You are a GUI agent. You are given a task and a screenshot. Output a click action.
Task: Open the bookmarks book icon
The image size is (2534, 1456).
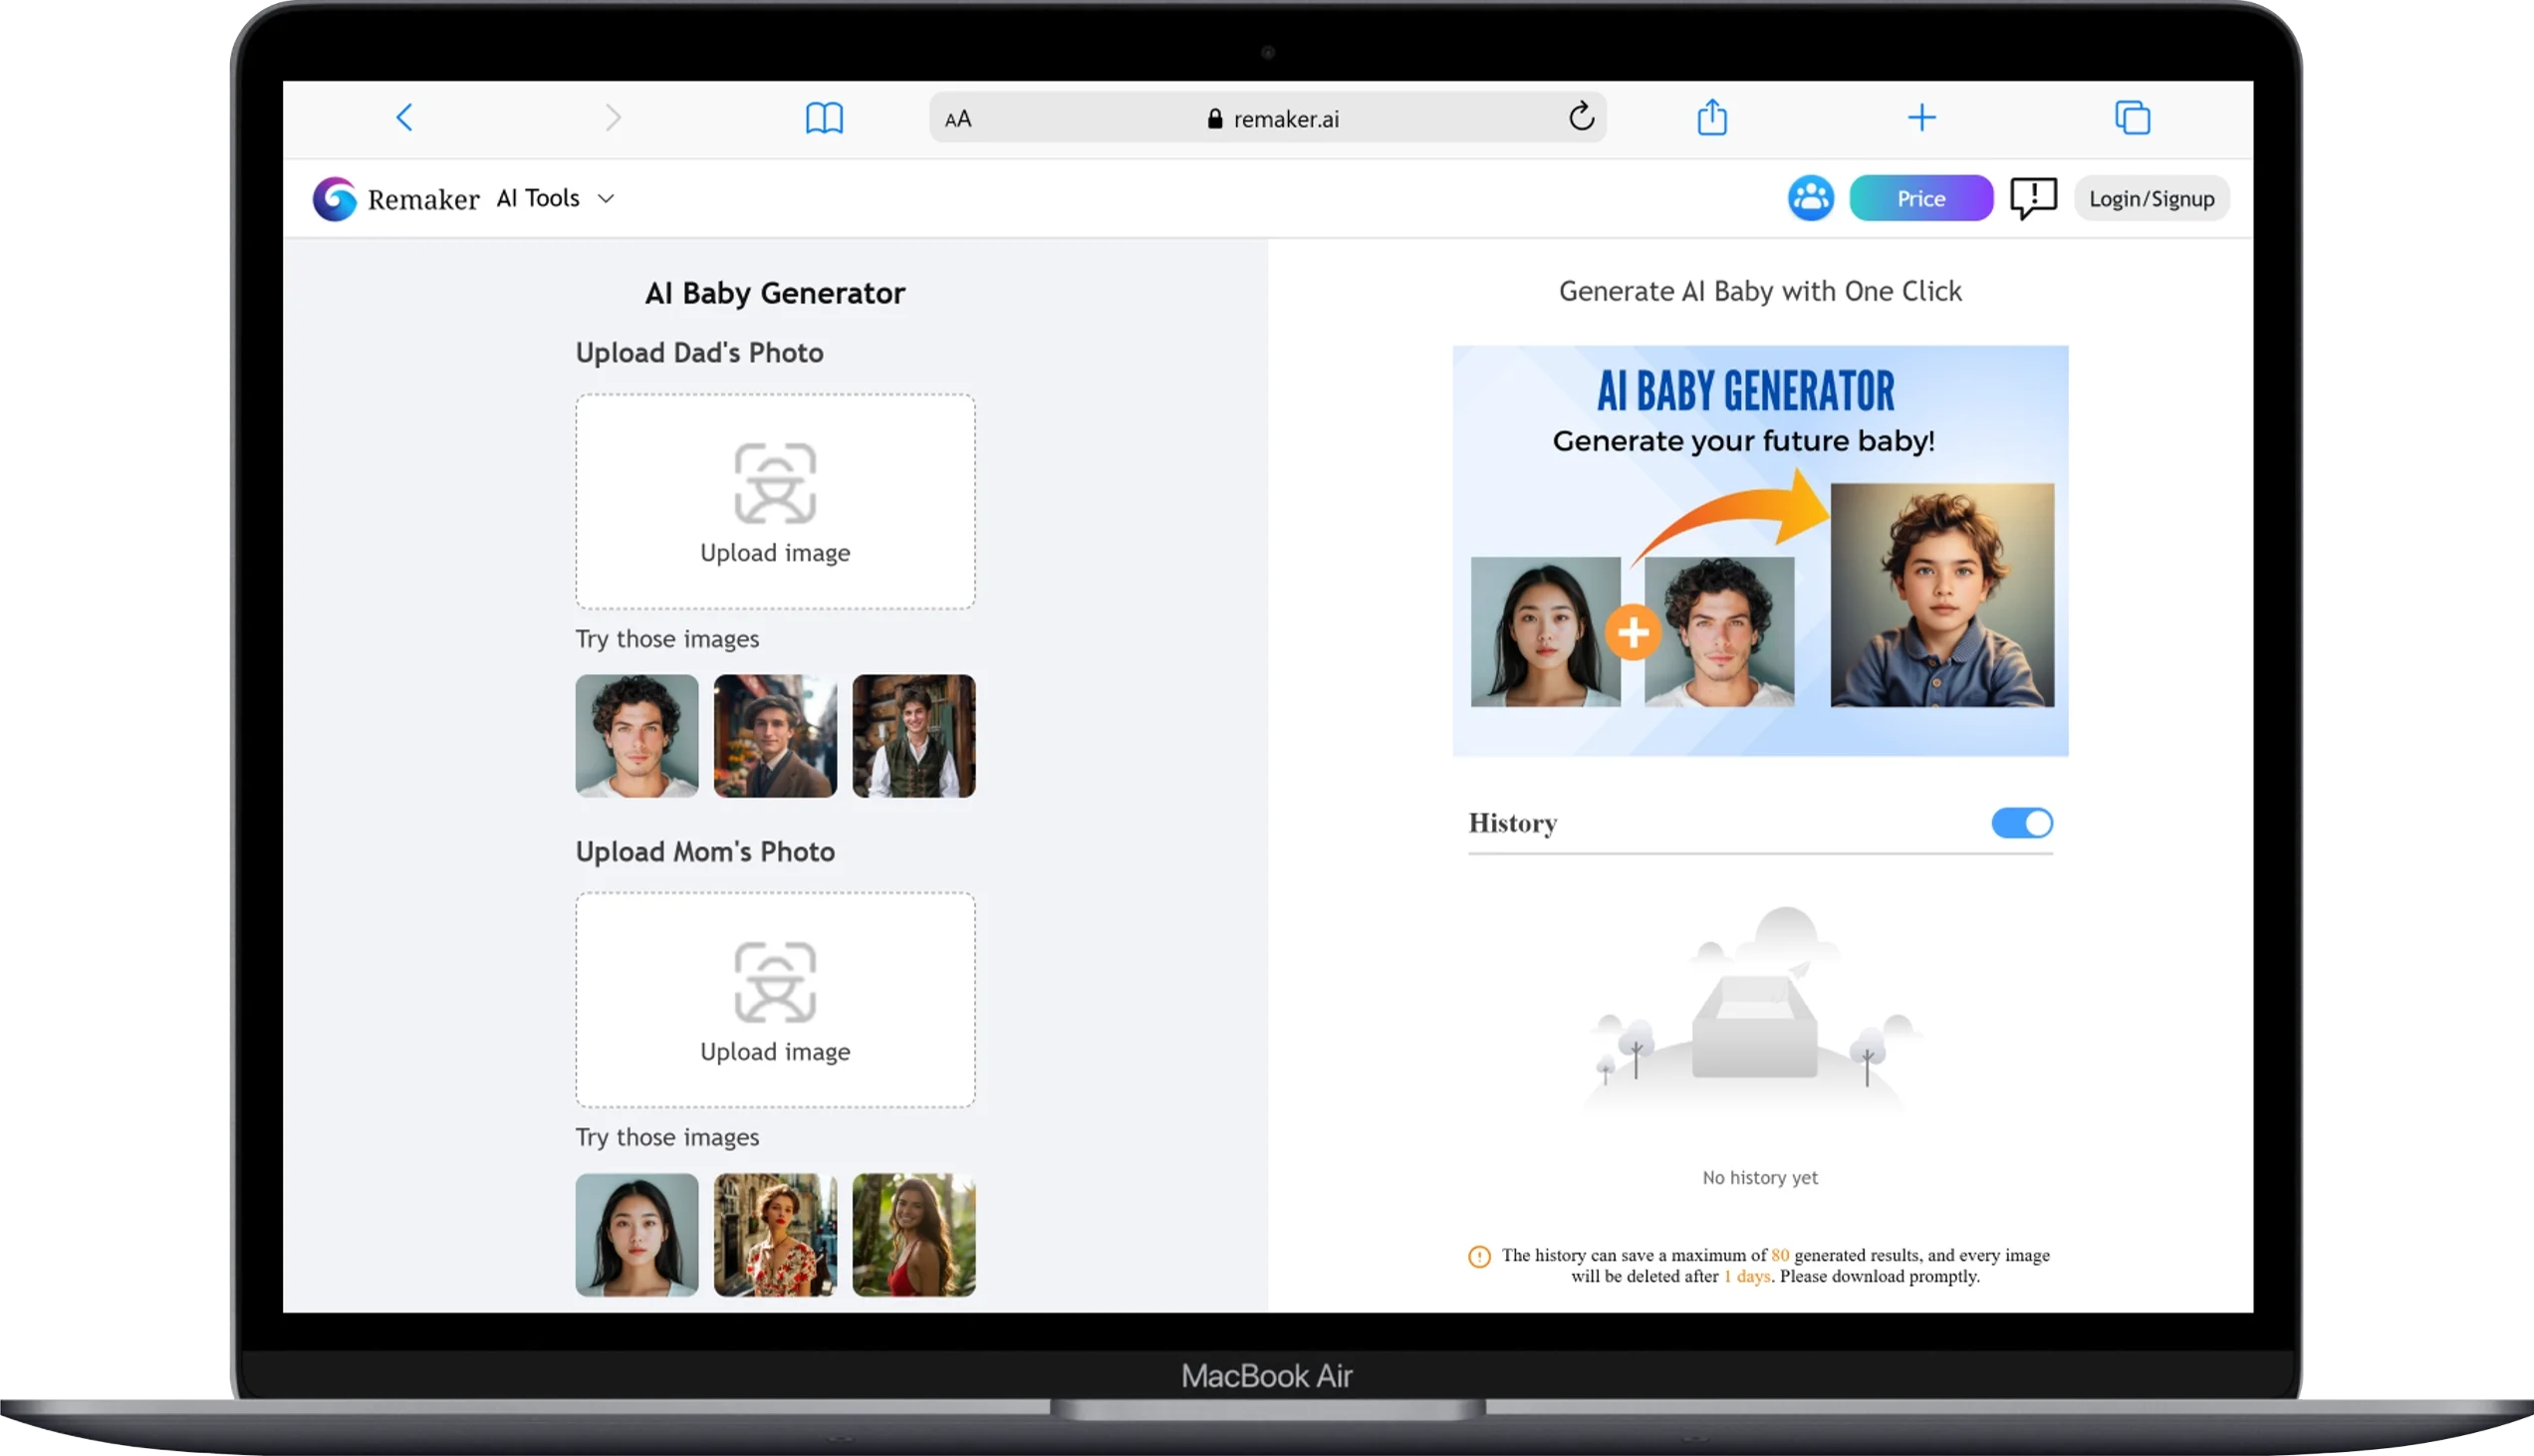824,118
